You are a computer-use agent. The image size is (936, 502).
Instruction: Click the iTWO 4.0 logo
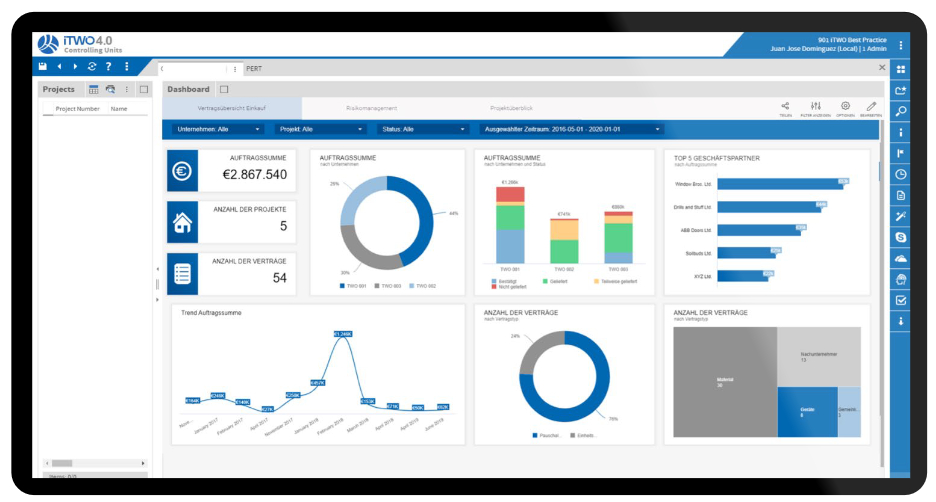pyautogui.click(x=80, y=45)
